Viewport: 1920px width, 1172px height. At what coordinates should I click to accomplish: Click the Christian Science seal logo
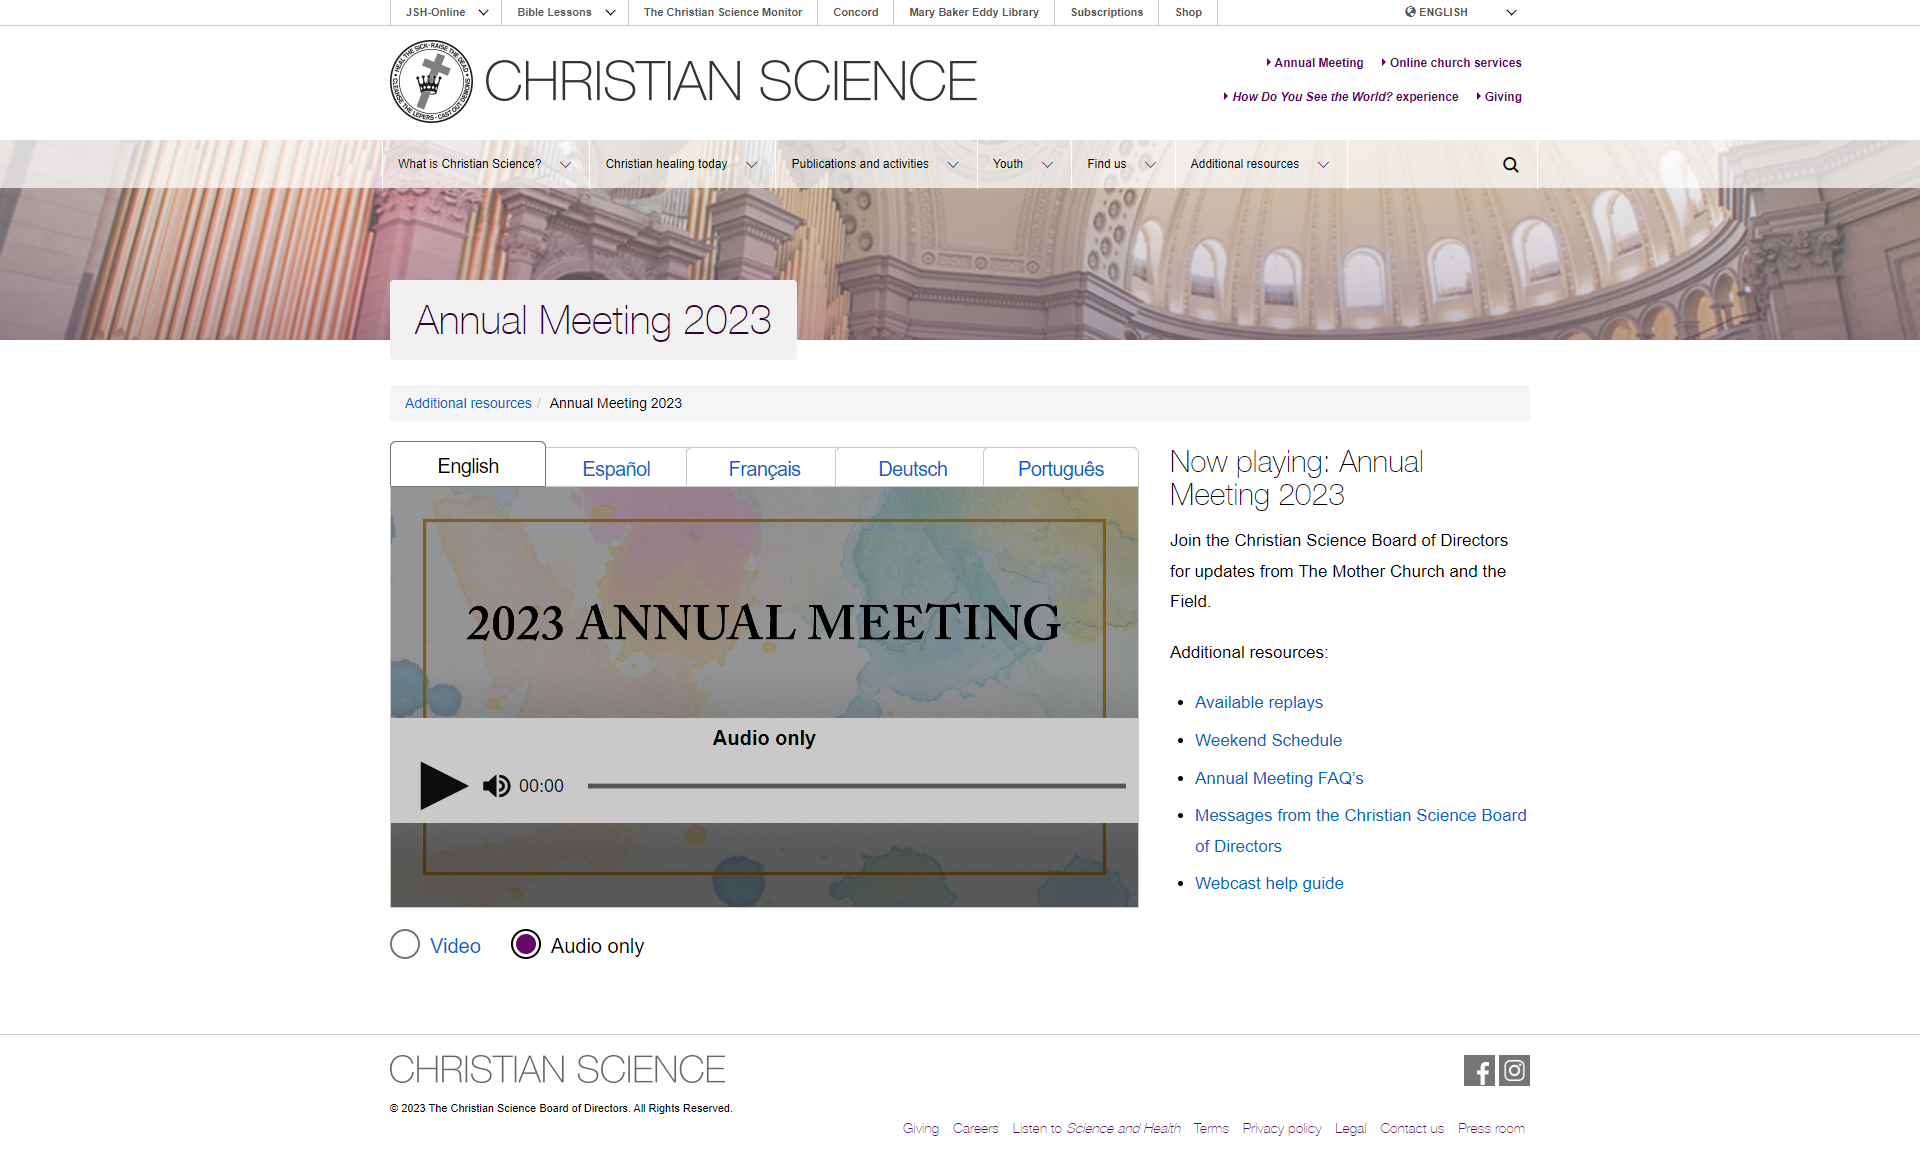tap(431, 81)
